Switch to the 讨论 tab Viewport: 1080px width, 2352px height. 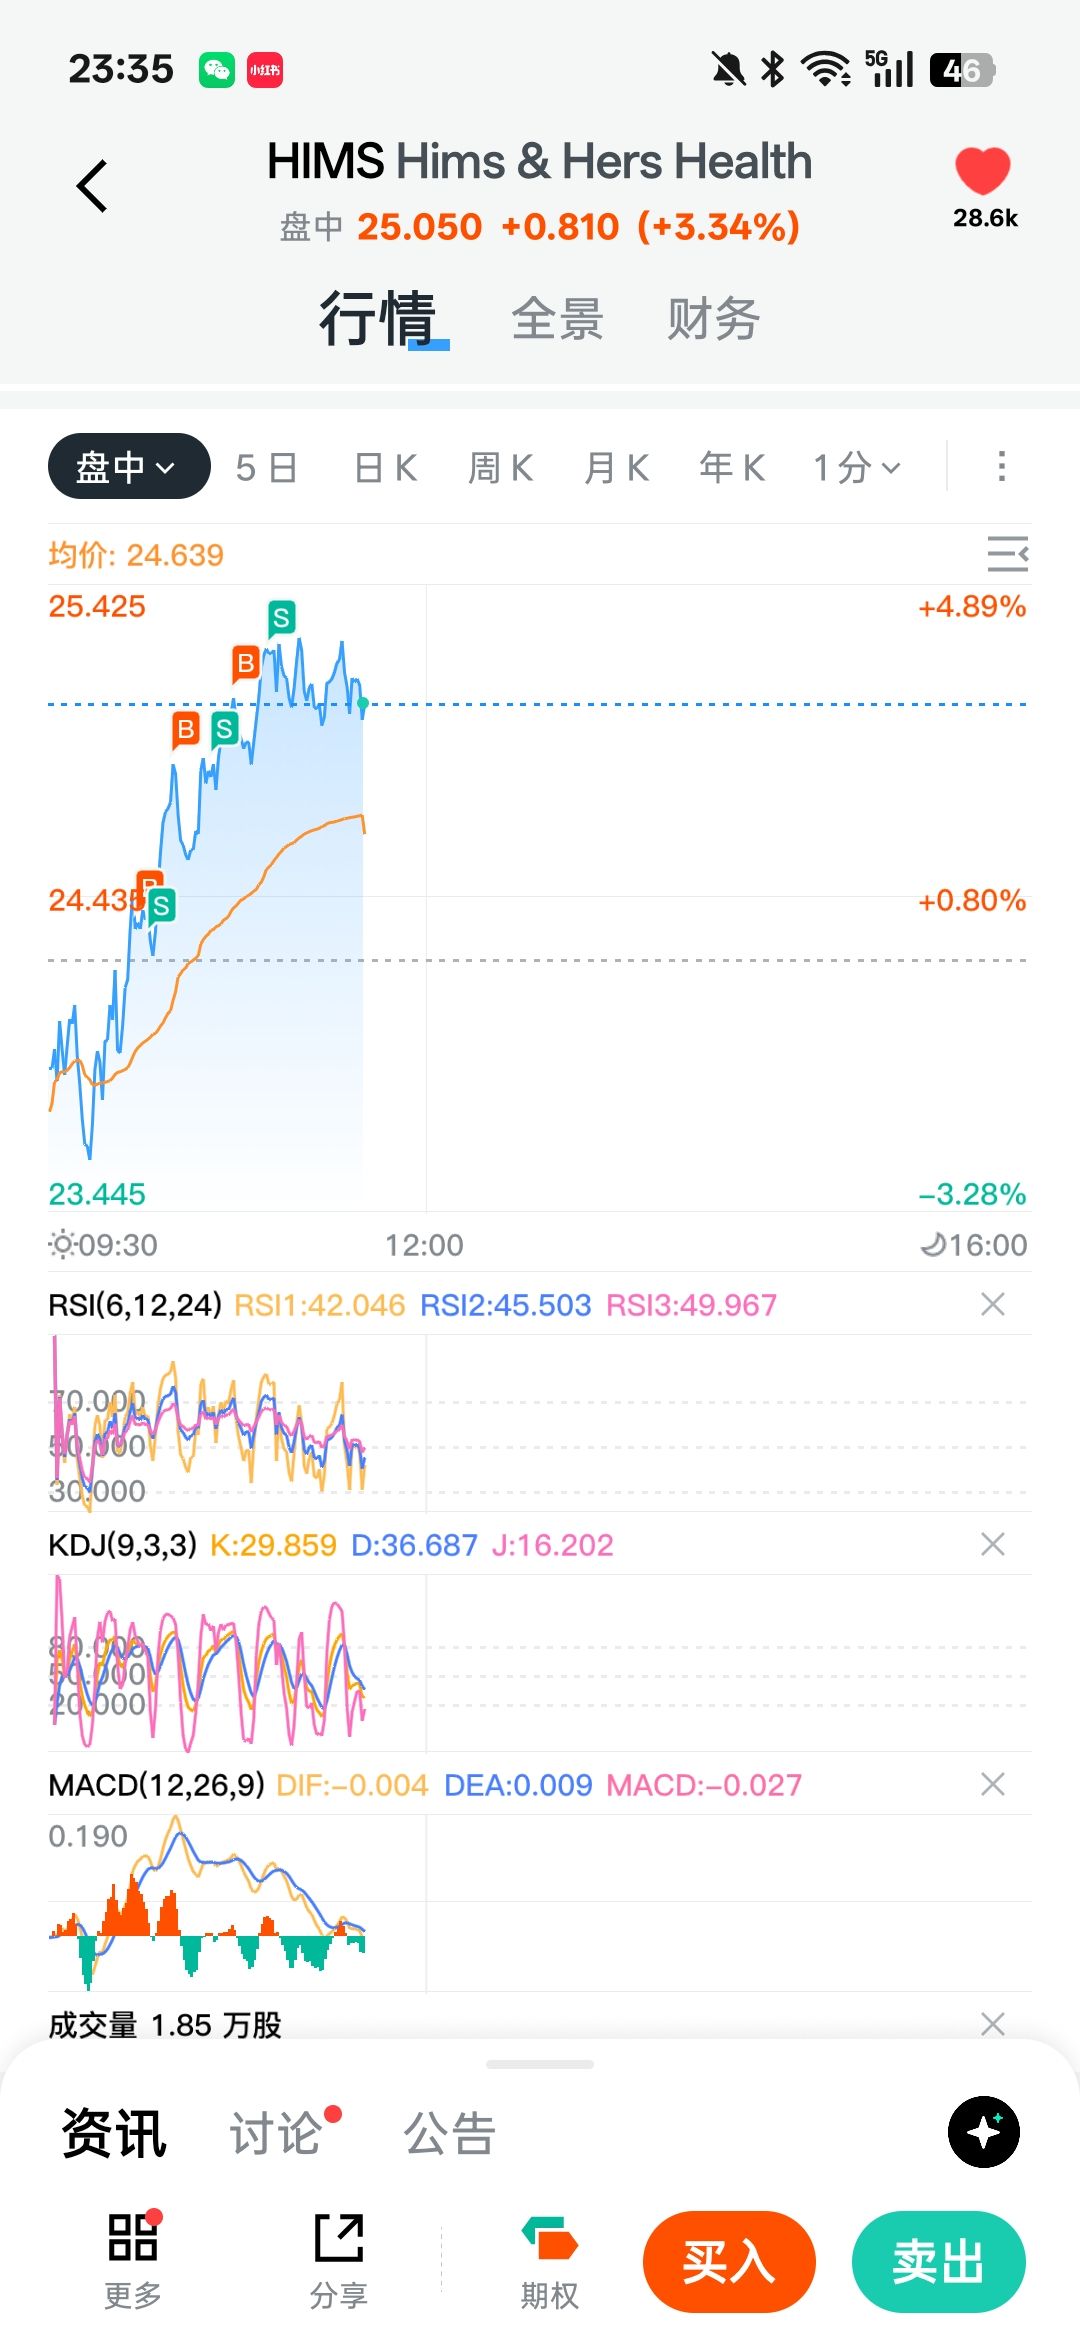point(276,2133)
